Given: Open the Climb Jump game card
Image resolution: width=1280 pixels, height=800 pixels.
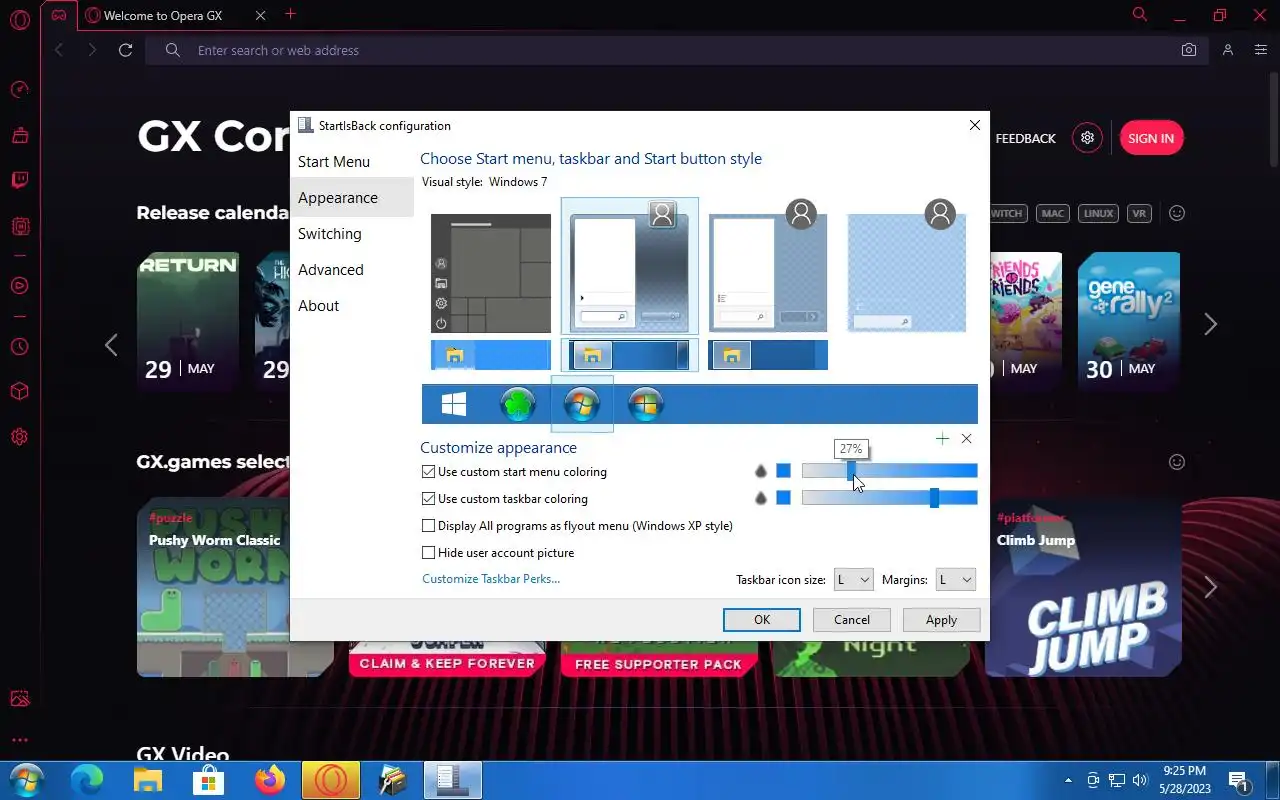Looking at the screenshot, I should tap(1083, 587).
